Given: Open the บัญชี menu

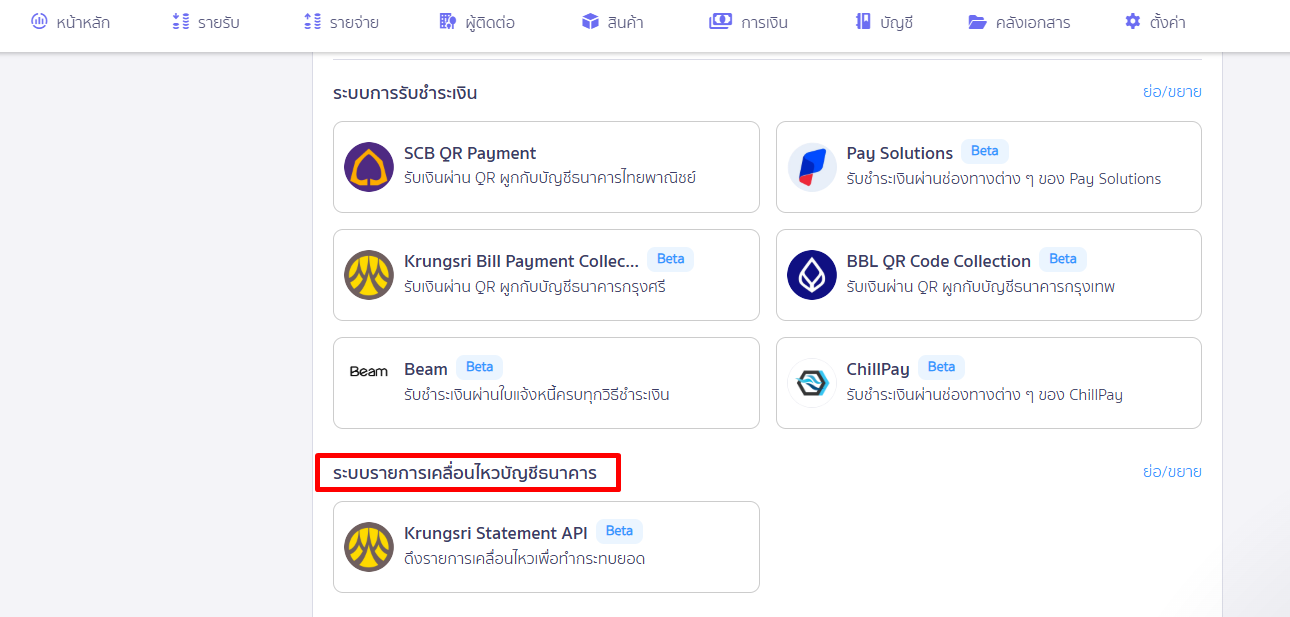Looking at the screenshot, I should tap(884, 22).
